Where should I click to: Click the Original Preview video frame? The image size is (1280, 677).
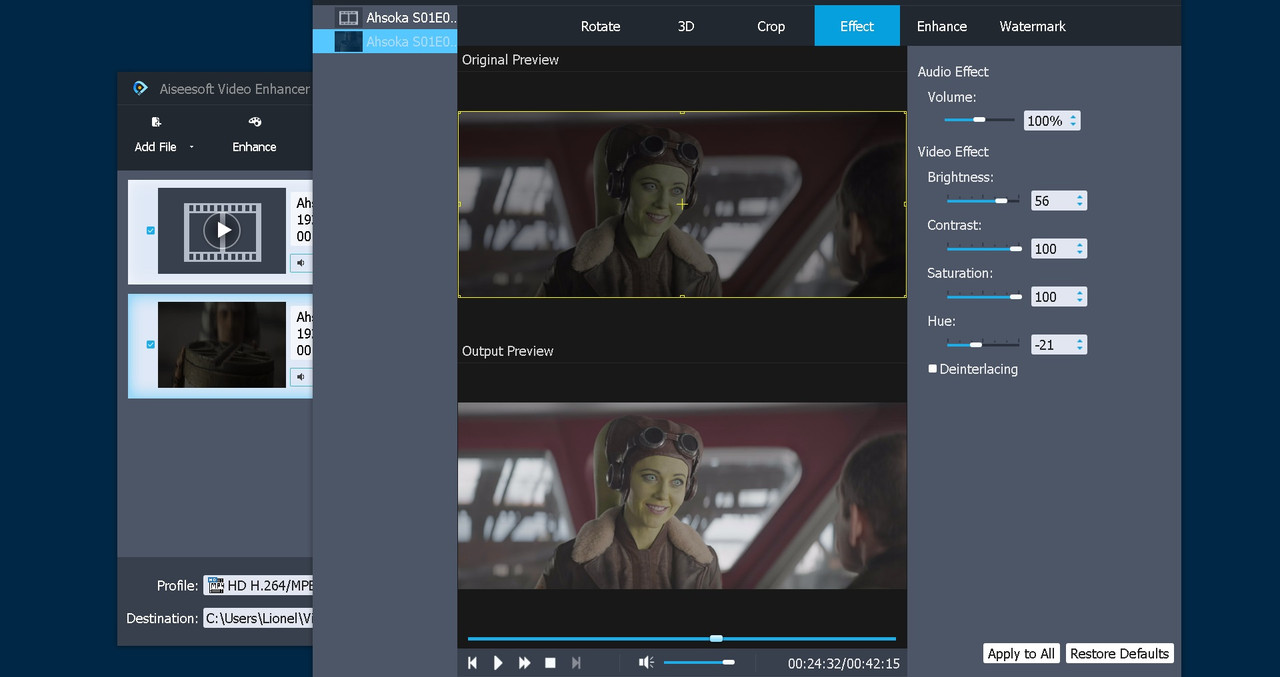point(682,204)
